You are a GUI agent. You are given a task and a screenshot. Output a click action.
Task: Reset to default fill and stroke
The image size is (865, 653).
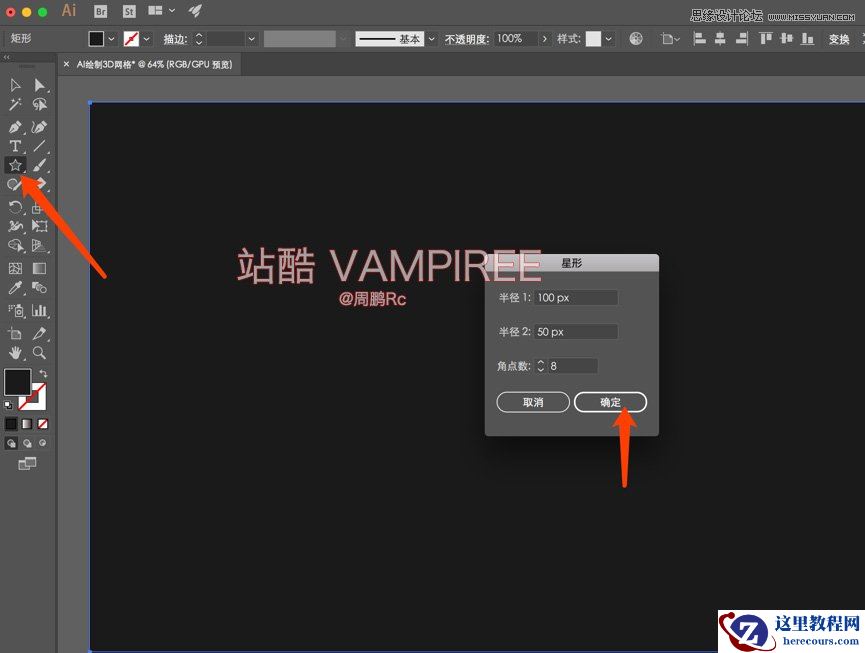(x=8, y=405)
